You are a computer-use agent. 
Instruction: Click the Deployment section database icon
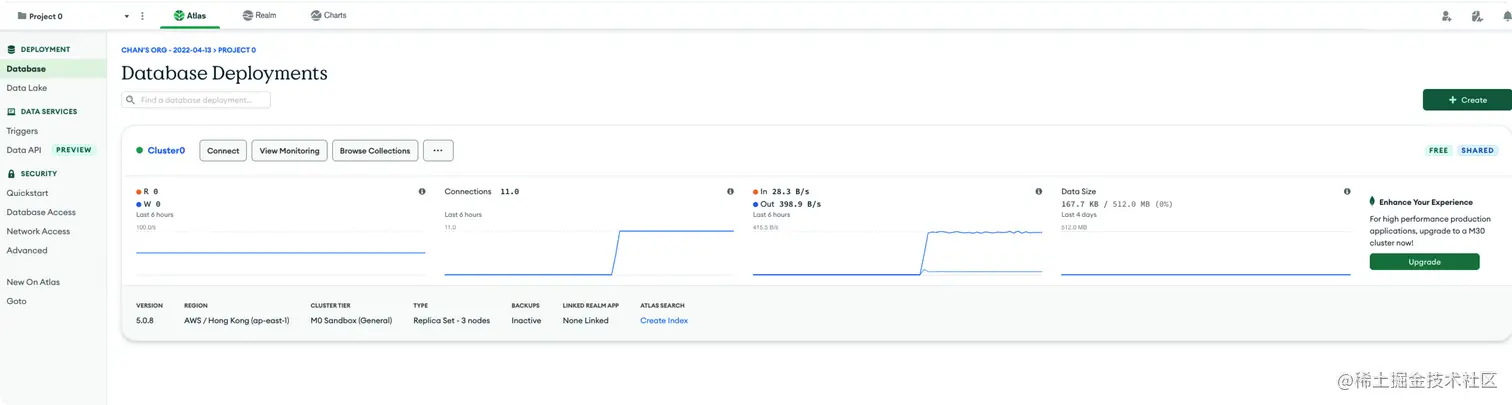tap(11, 49)
